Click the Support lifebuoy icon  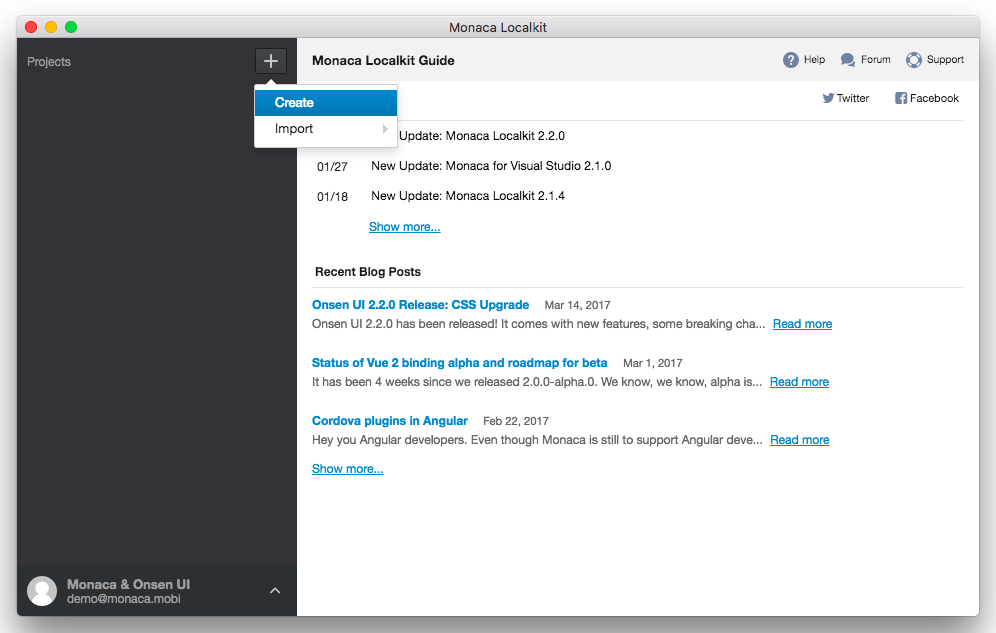coord(913,60)
